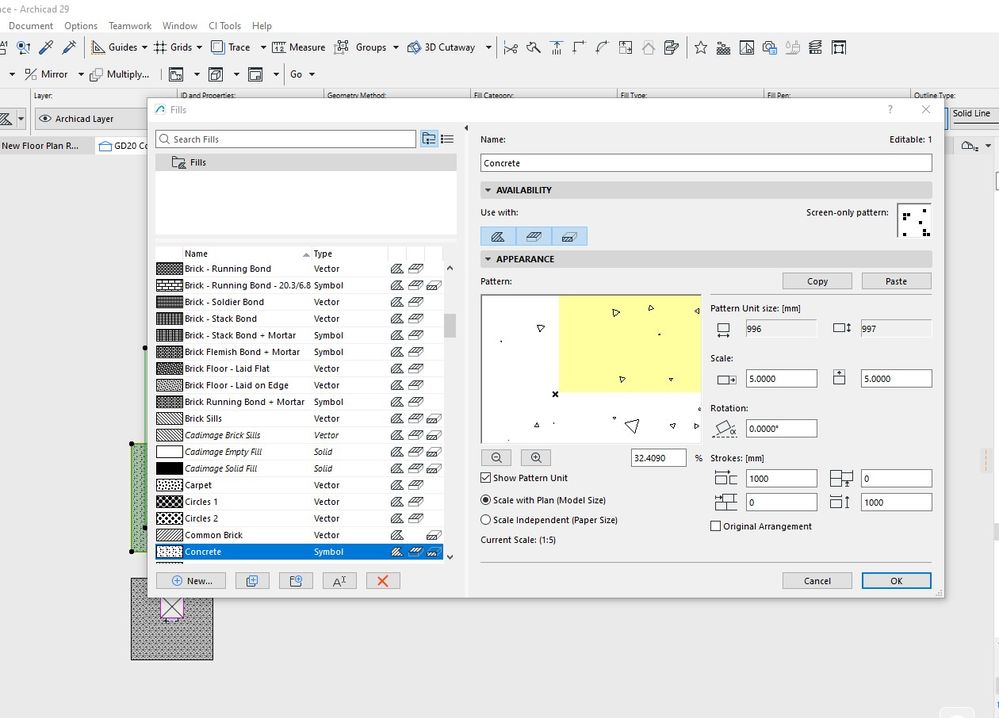Click the Screen-only pattern swatch

[x=914, y=220]
